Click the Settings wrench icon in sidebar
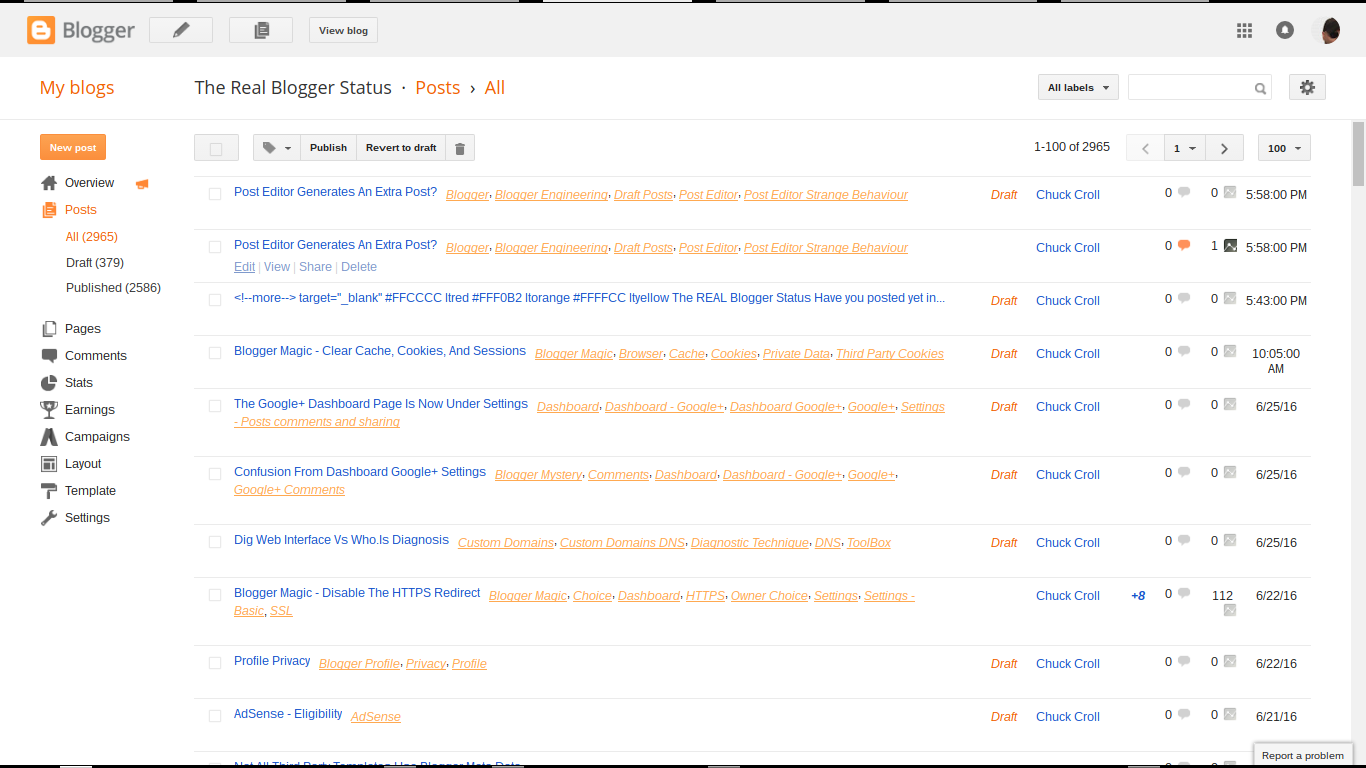This screenshot has height=768, width=1366. [x=49, y=518]
